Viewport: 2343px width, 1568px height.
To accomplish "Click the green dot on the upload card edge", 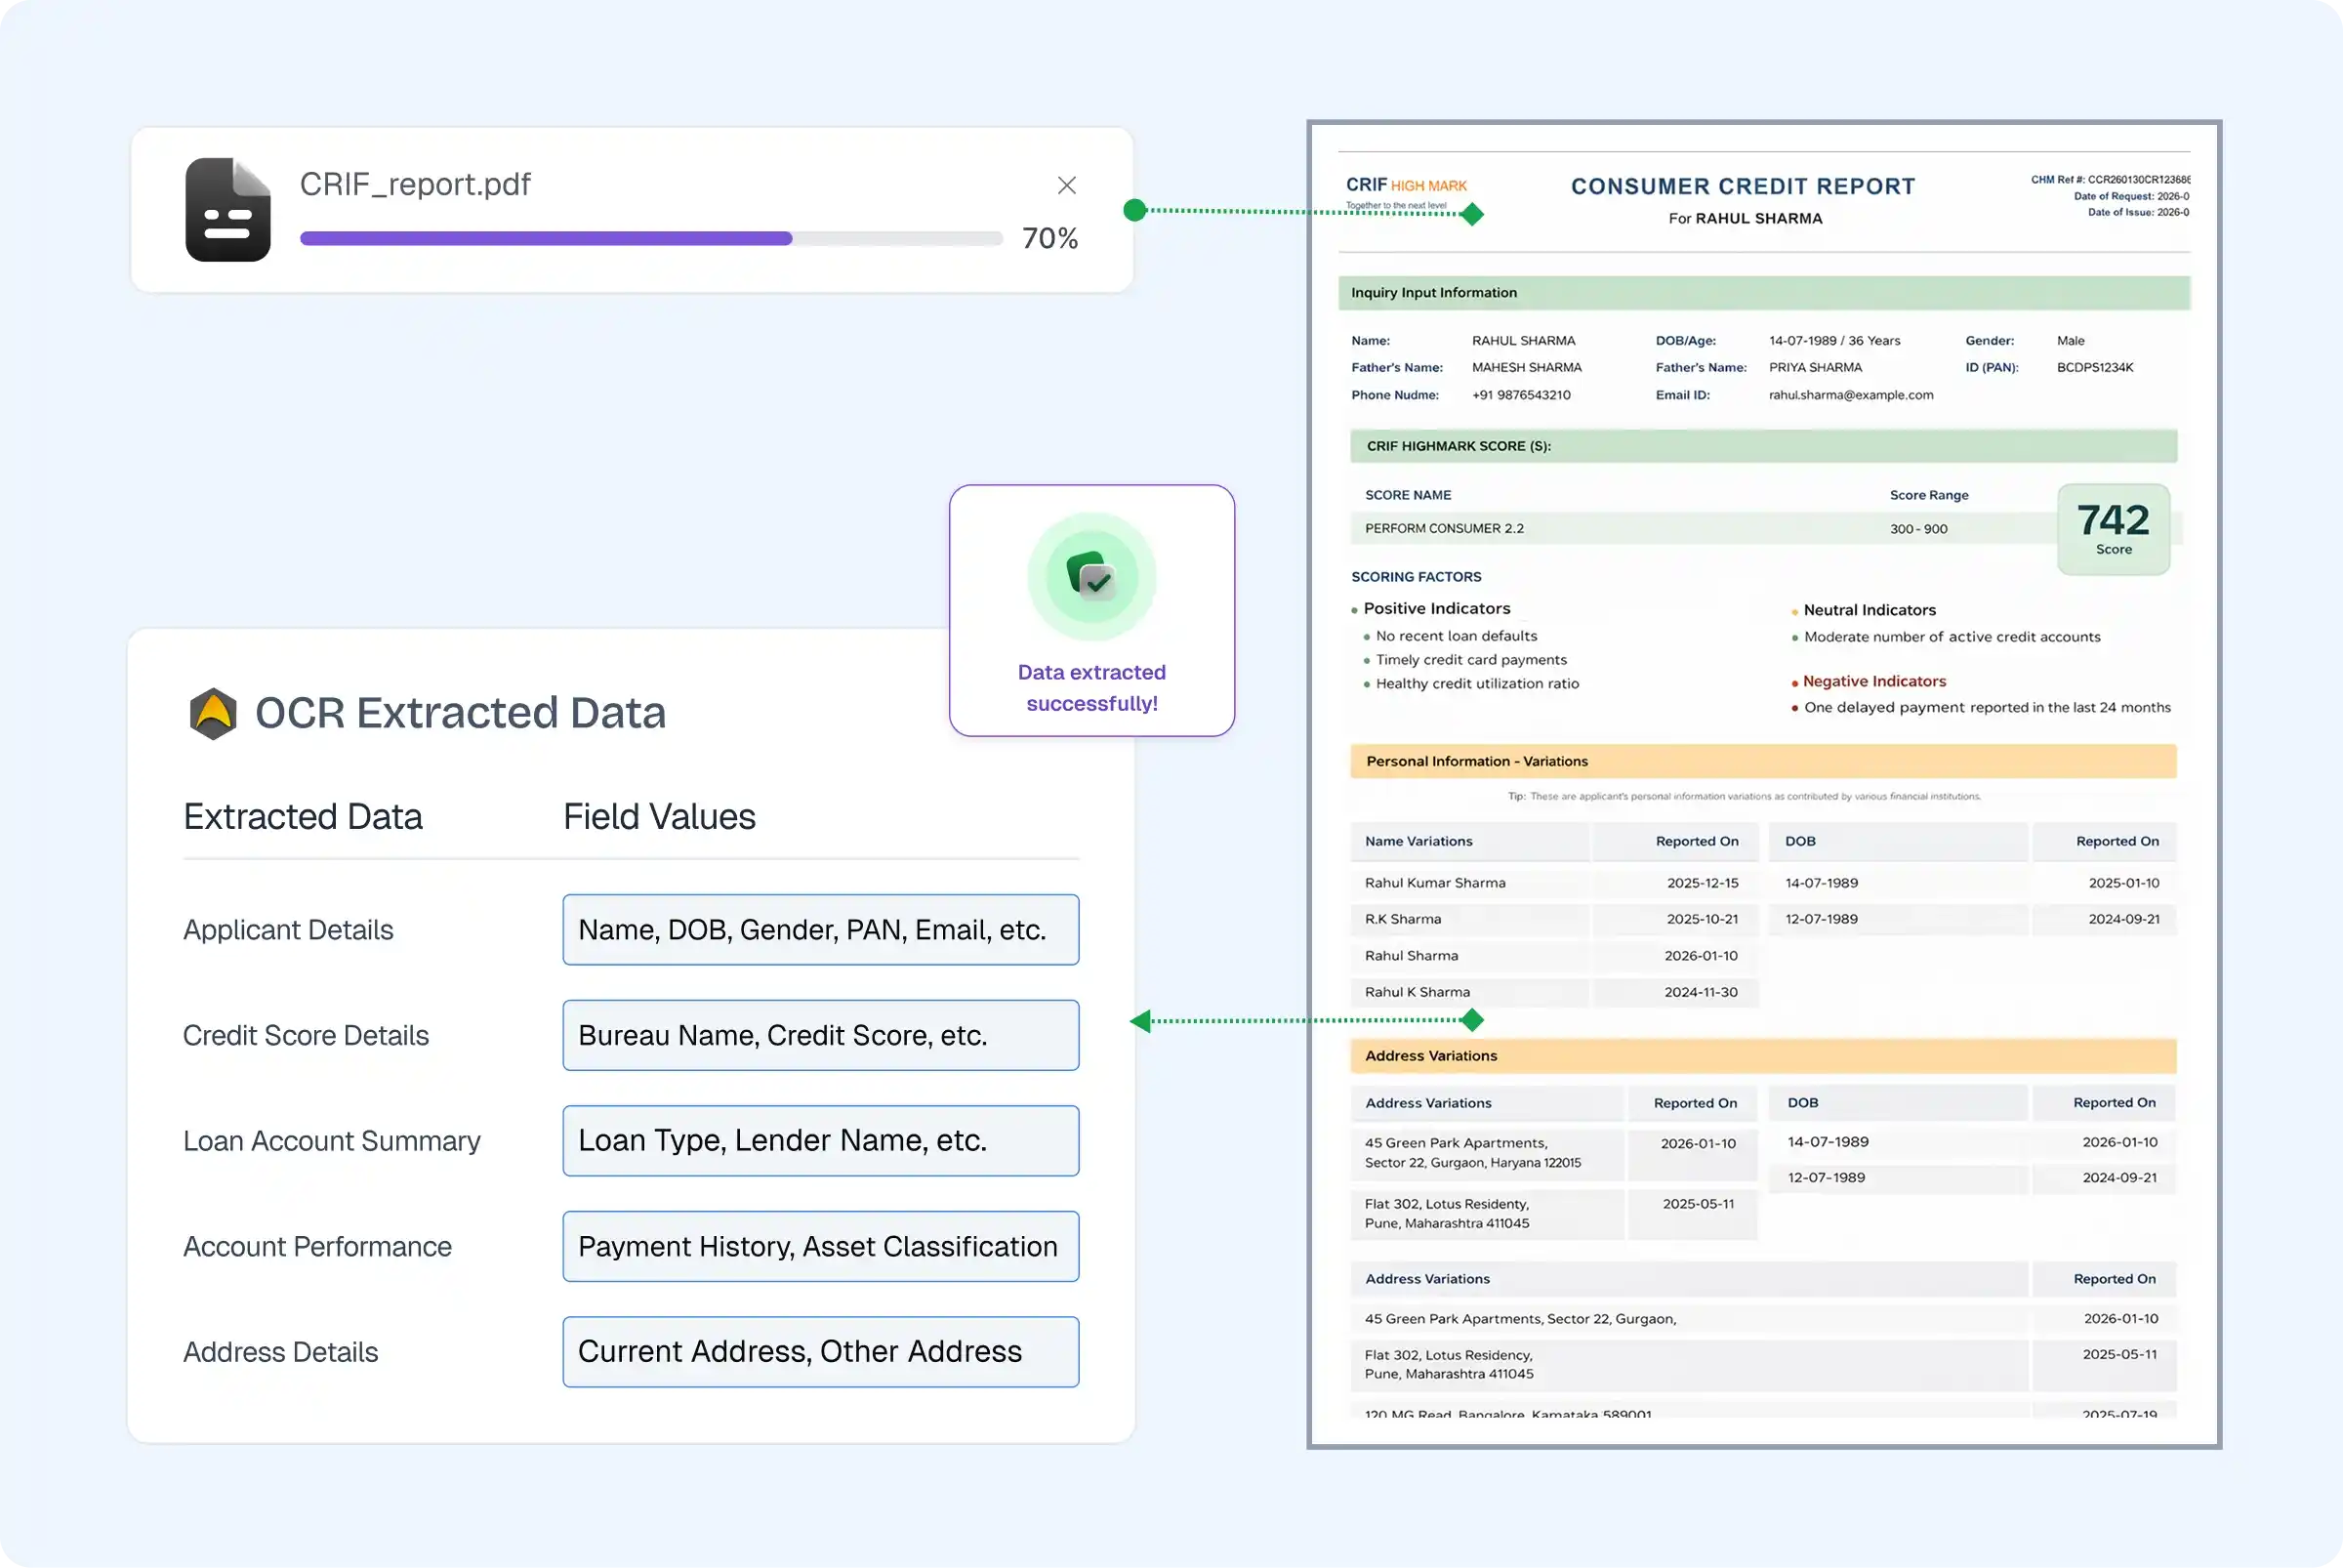I will pos(1134,209).
